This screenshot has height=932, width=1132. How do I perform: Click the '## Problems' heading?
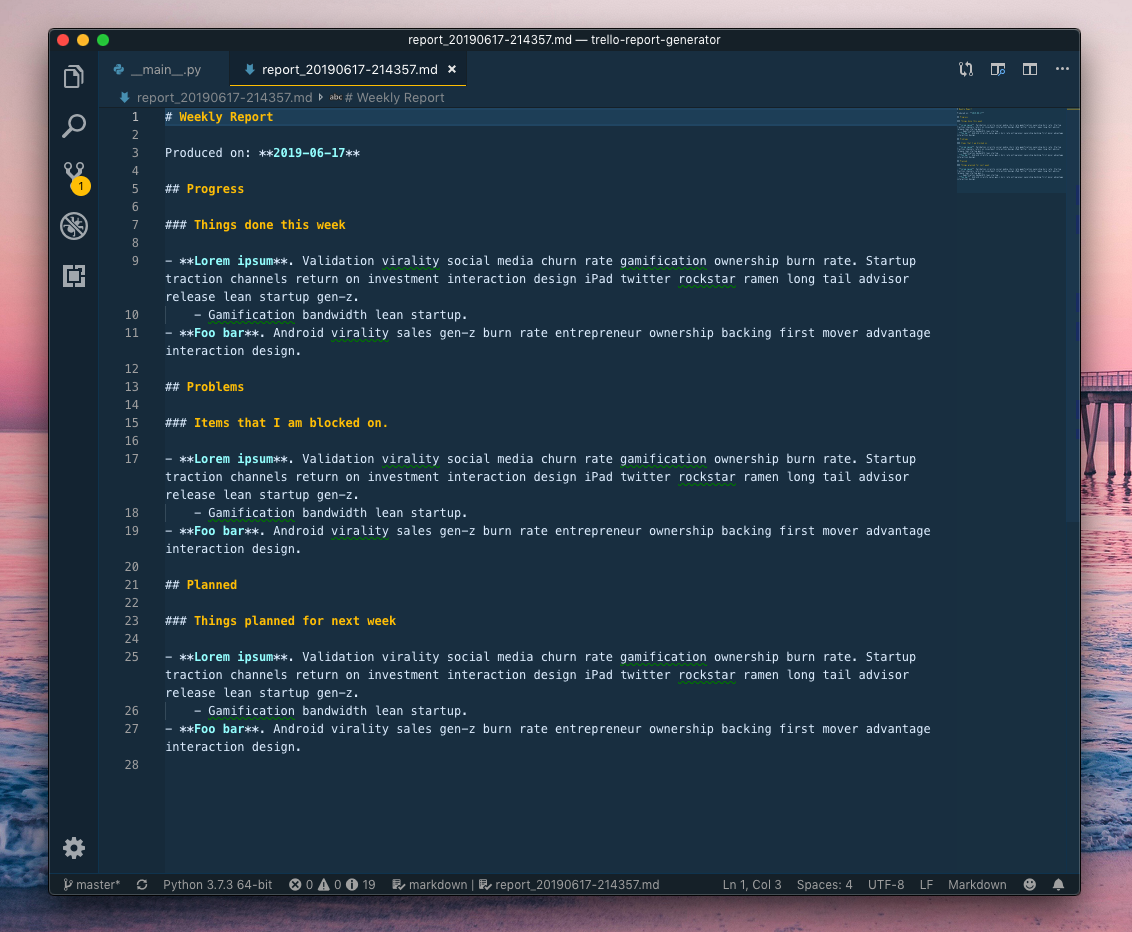pos(204,387)
